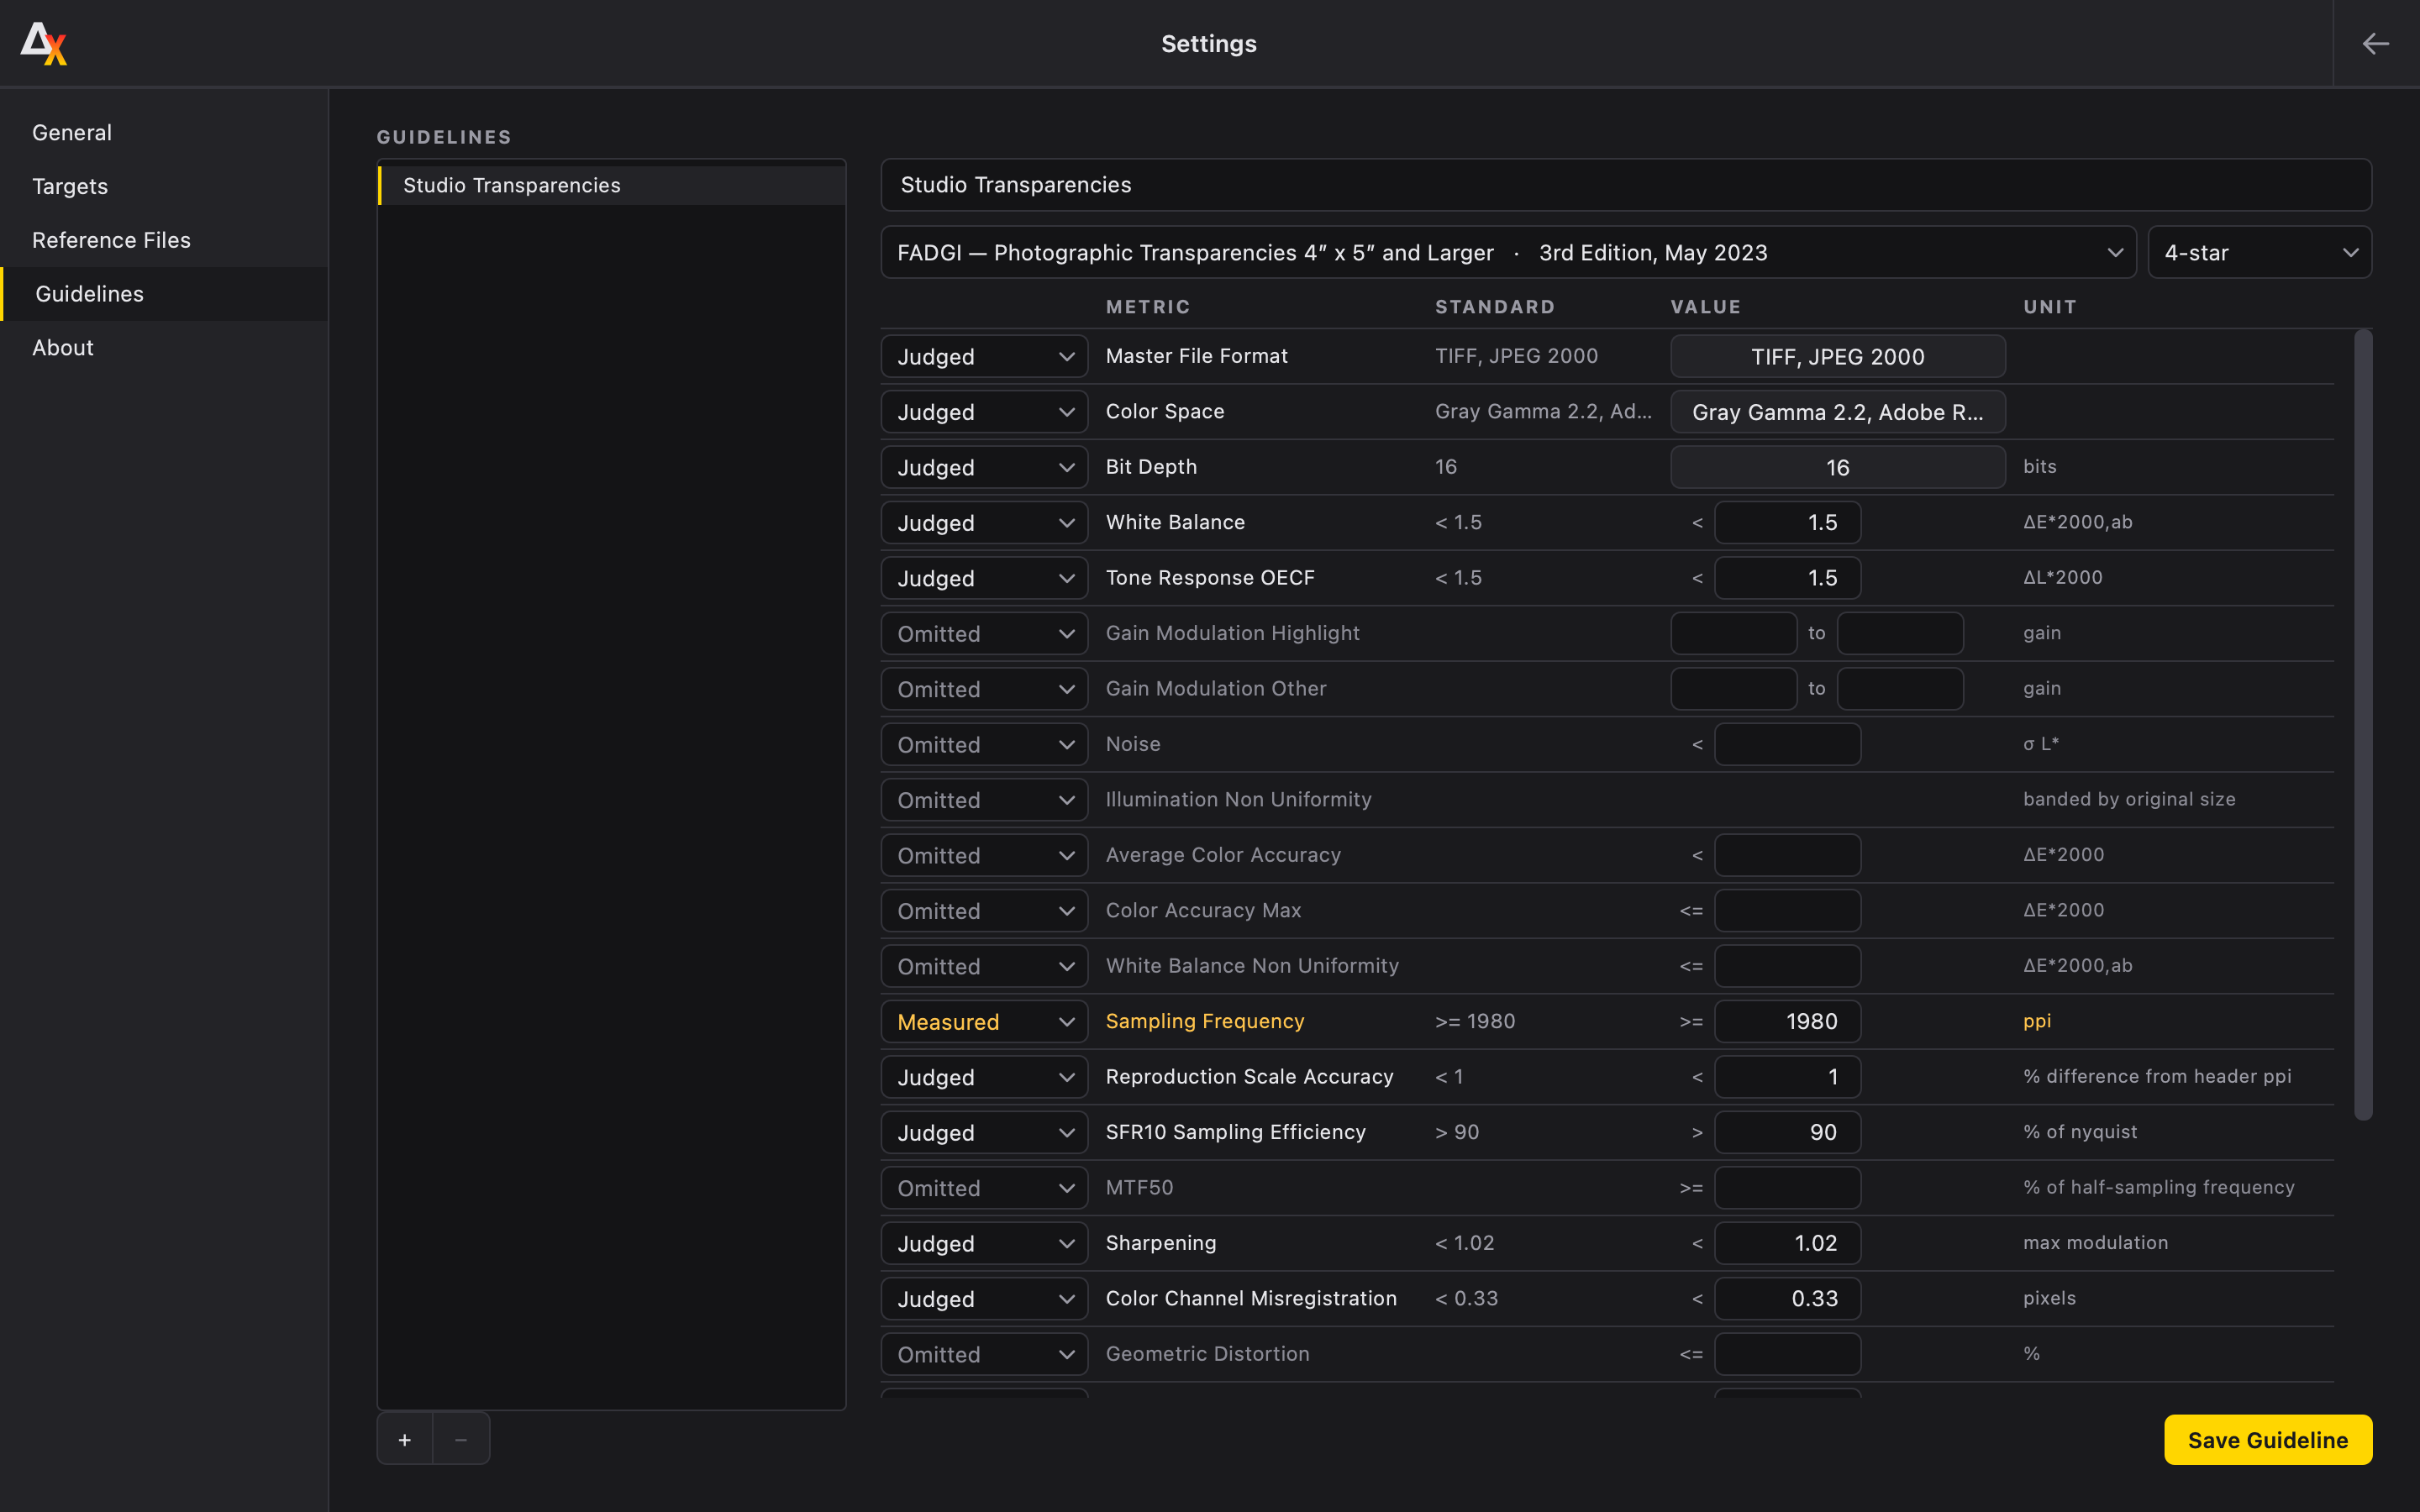The image size is (2420, 1512).
Task: Open the Master File Format mode dropdown
Action: (984, 356)
